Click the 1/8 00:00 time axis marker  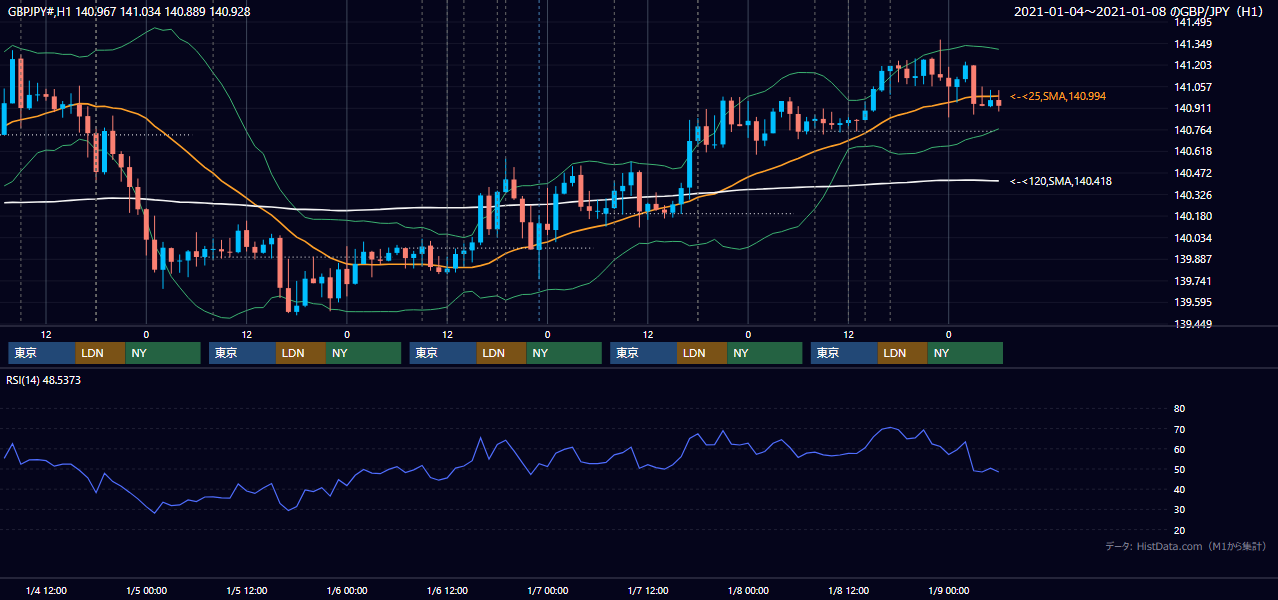[748, 591]
